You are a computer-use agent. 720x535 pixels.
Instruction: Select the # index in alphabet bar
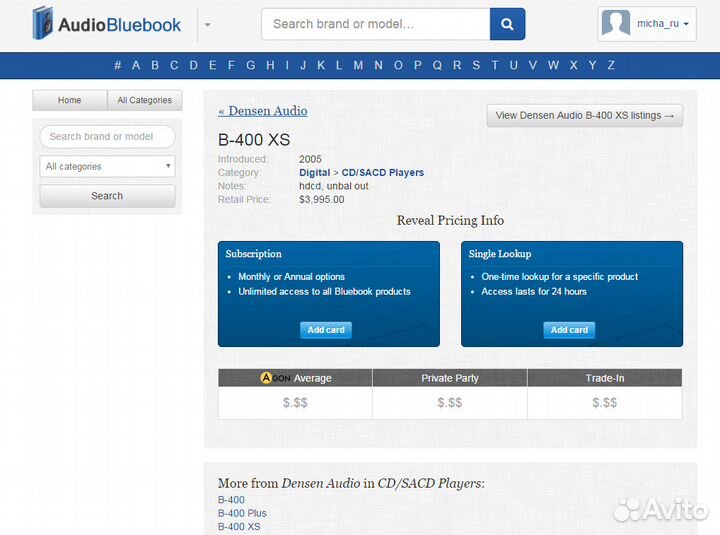pos(118,65)
